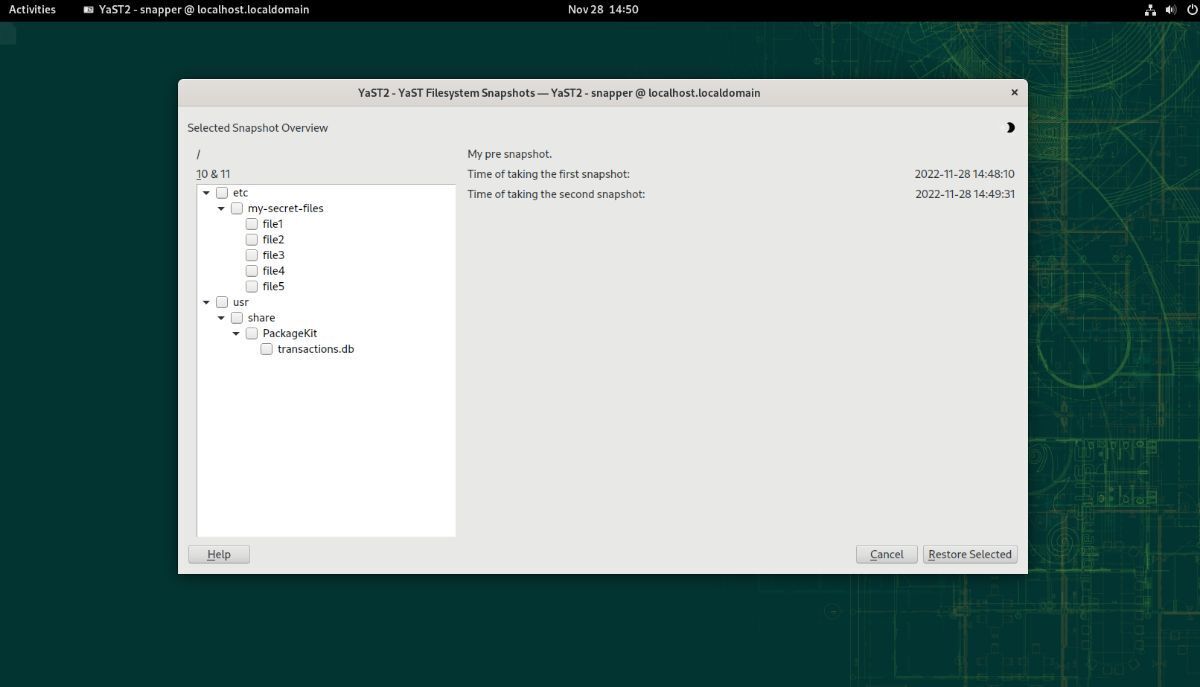Select the etc folder checkbox
Viewport: 1200px width, 687px height.
click(222, 193)
